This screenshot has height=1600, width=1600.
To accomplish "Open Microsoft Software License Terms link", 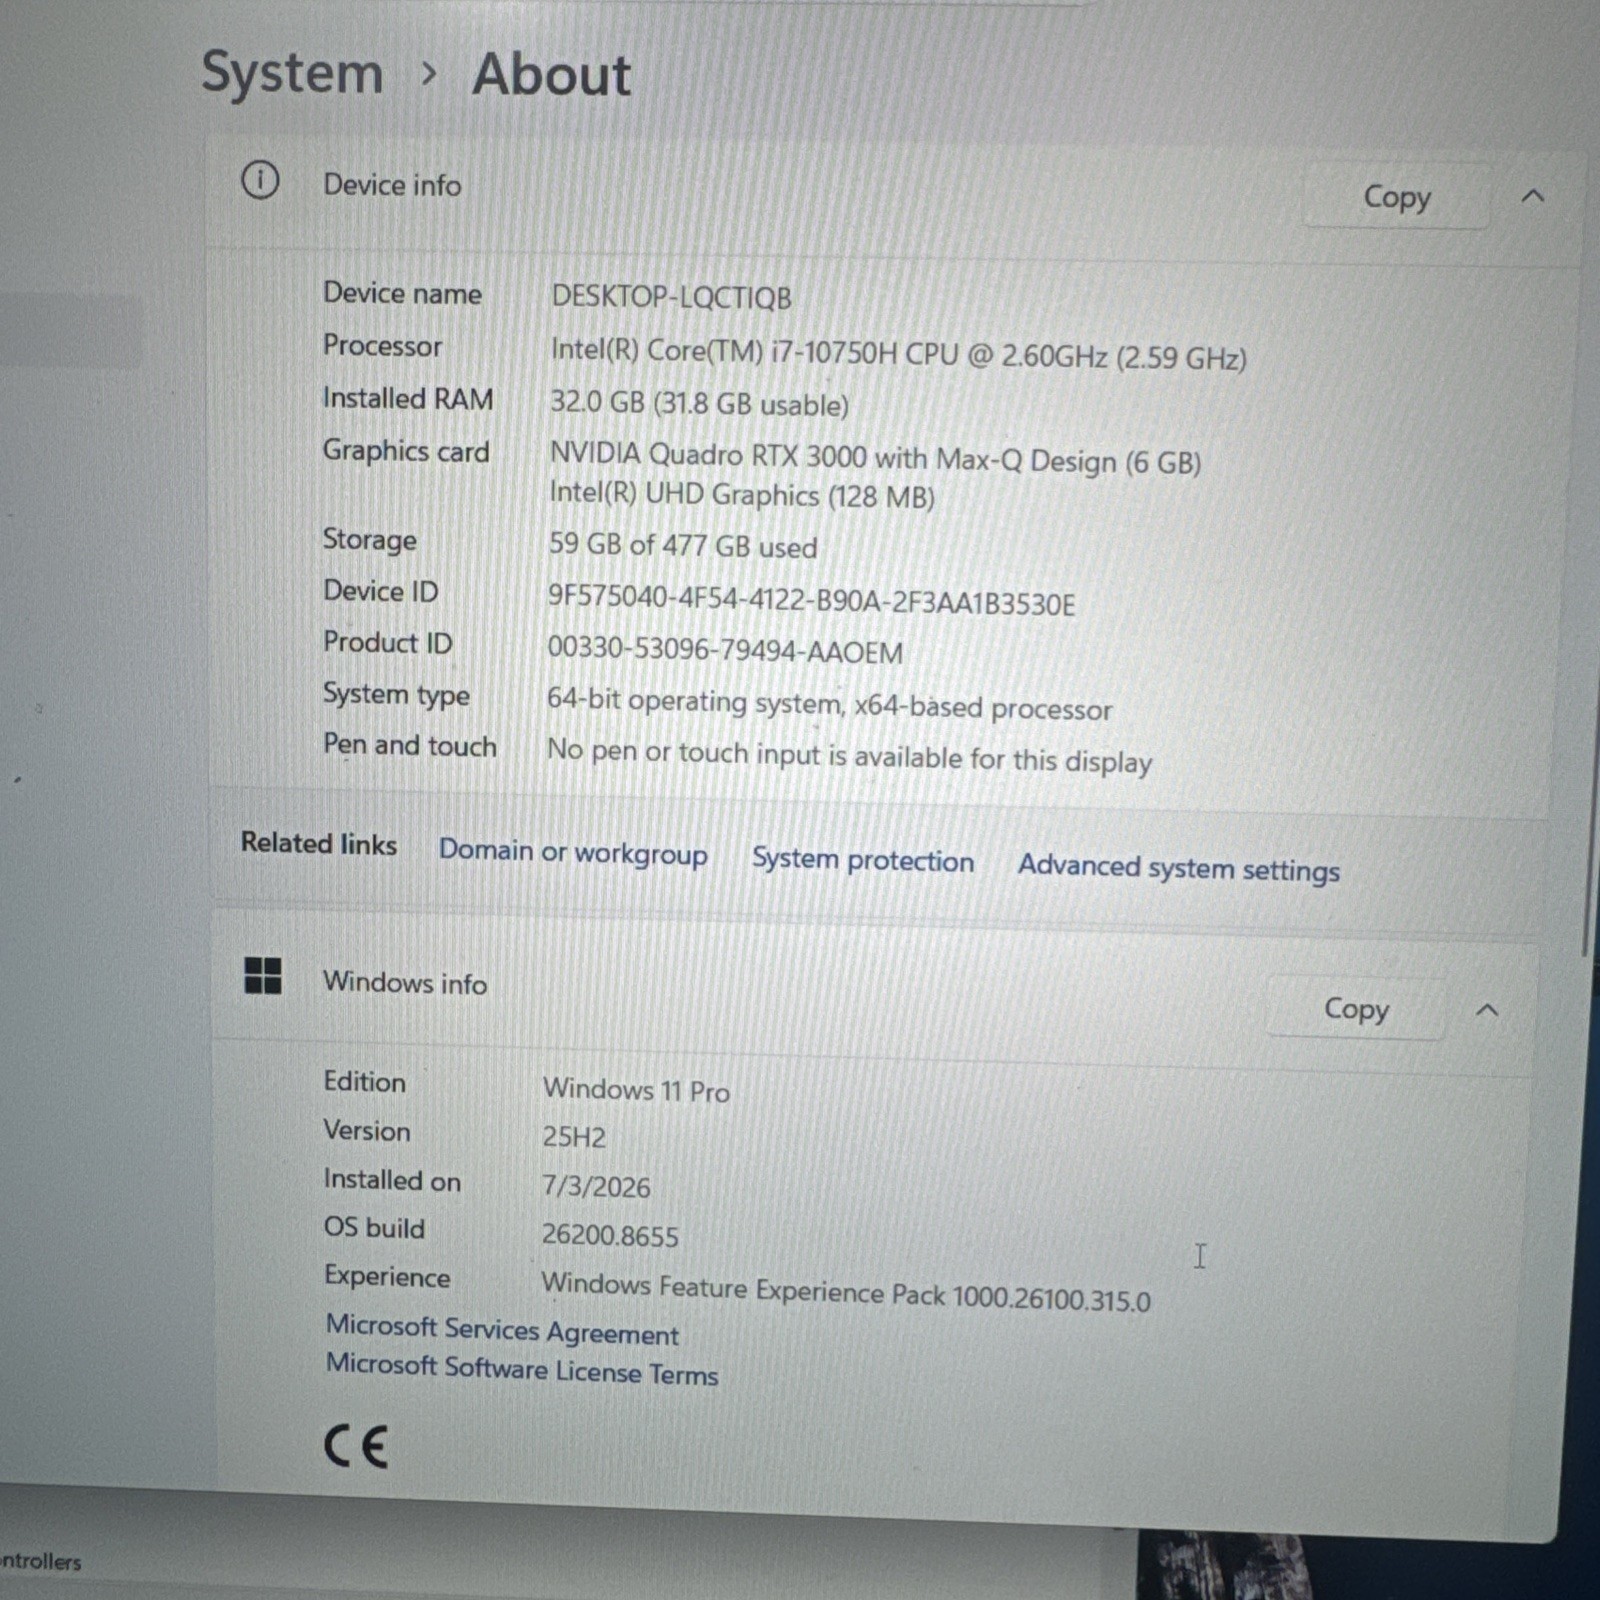I will point(522,1369).
